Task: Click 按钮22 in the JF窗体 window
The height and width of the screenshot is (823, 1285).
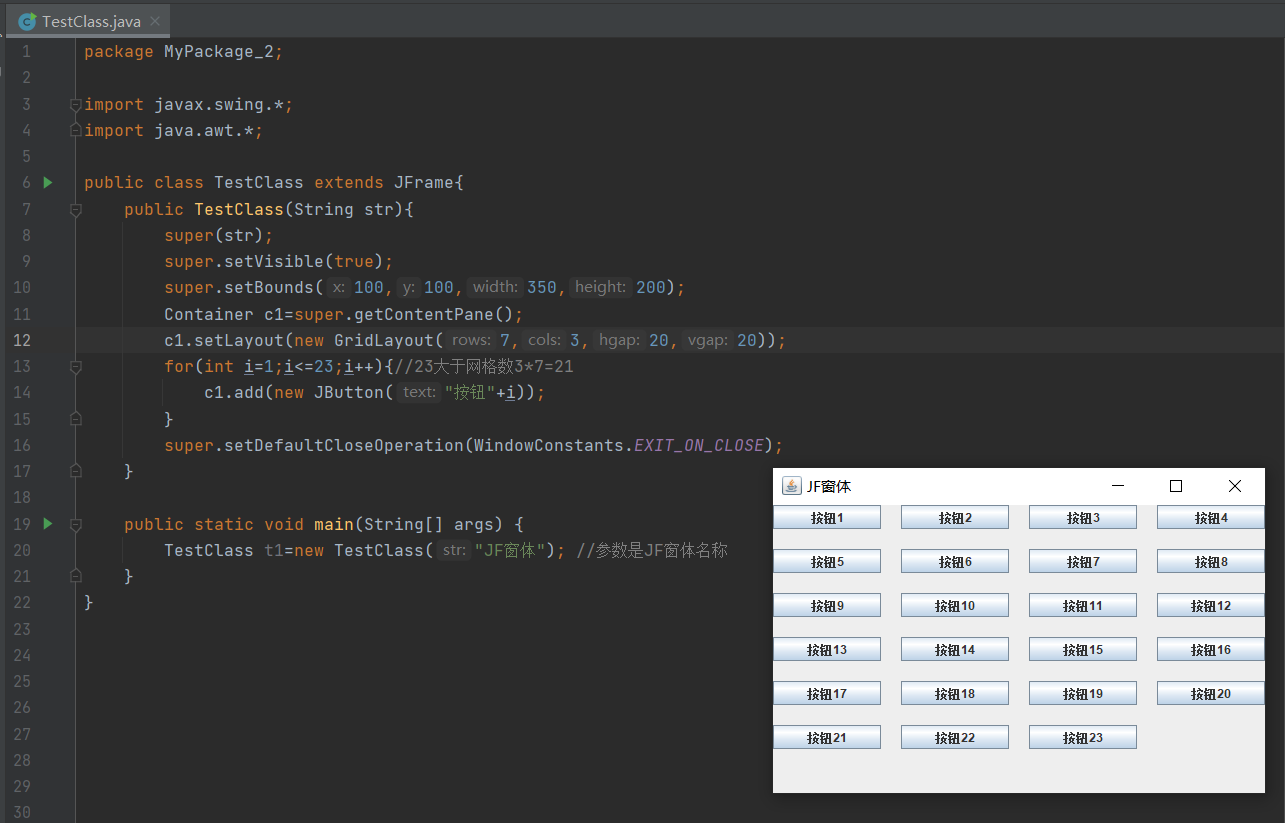Action: point(955,737)
